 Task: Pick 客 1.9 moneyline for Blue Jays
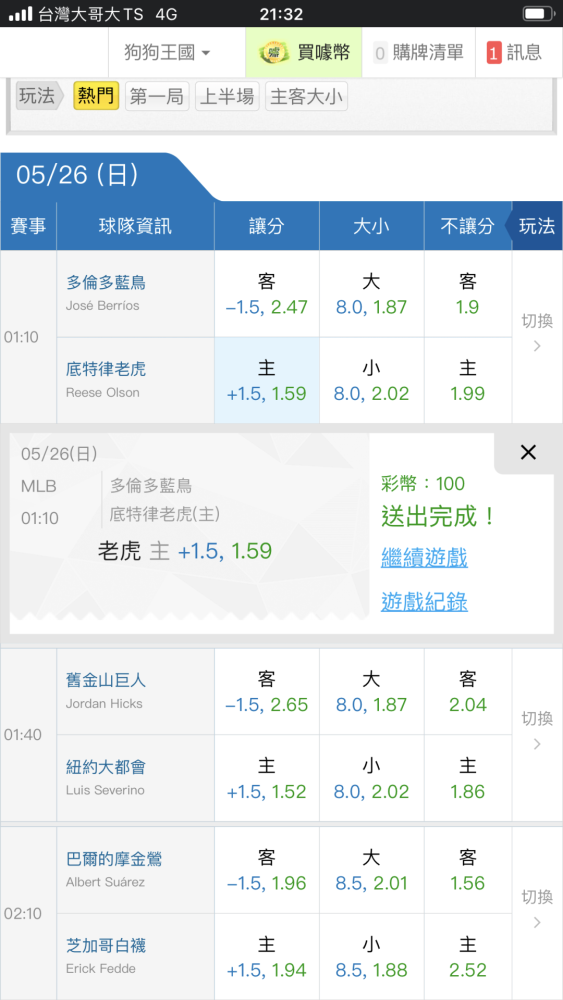point(468,293)
